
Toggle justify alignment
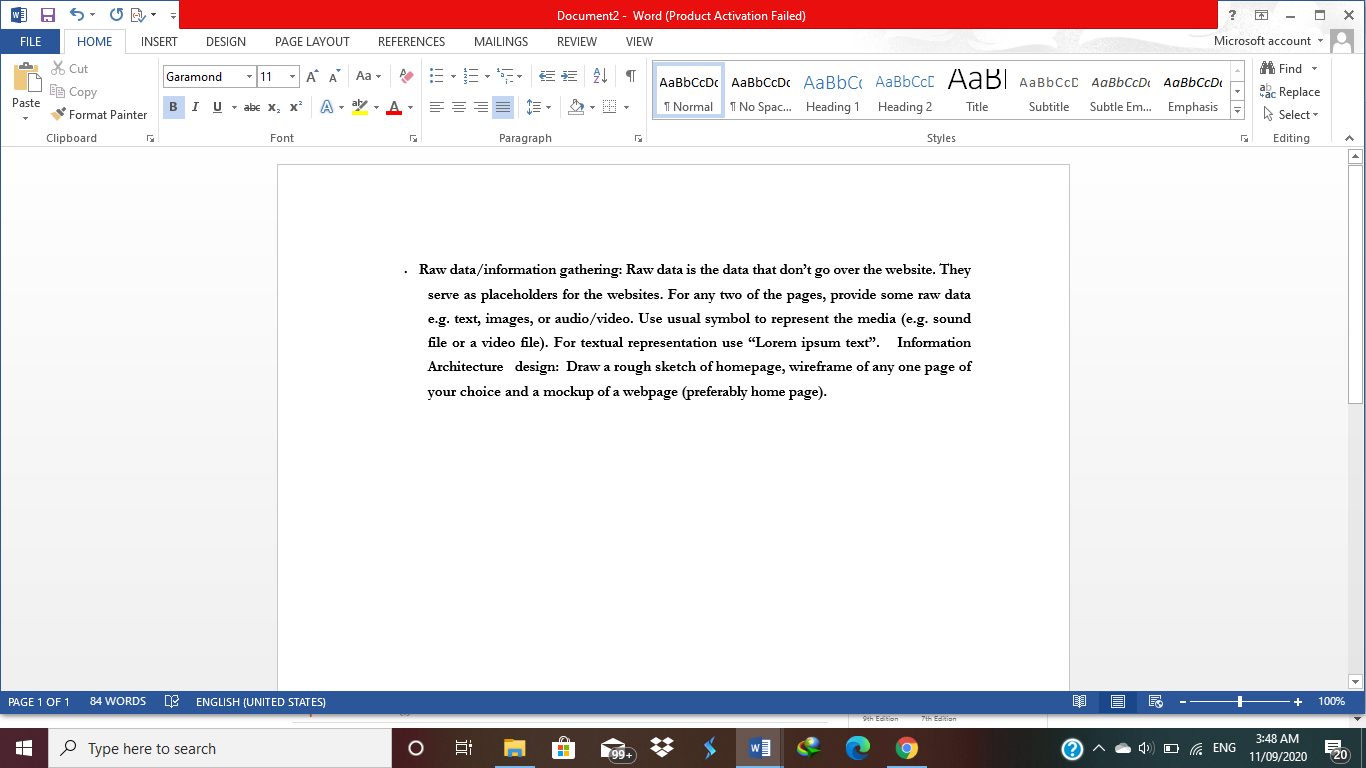[503, 107]
